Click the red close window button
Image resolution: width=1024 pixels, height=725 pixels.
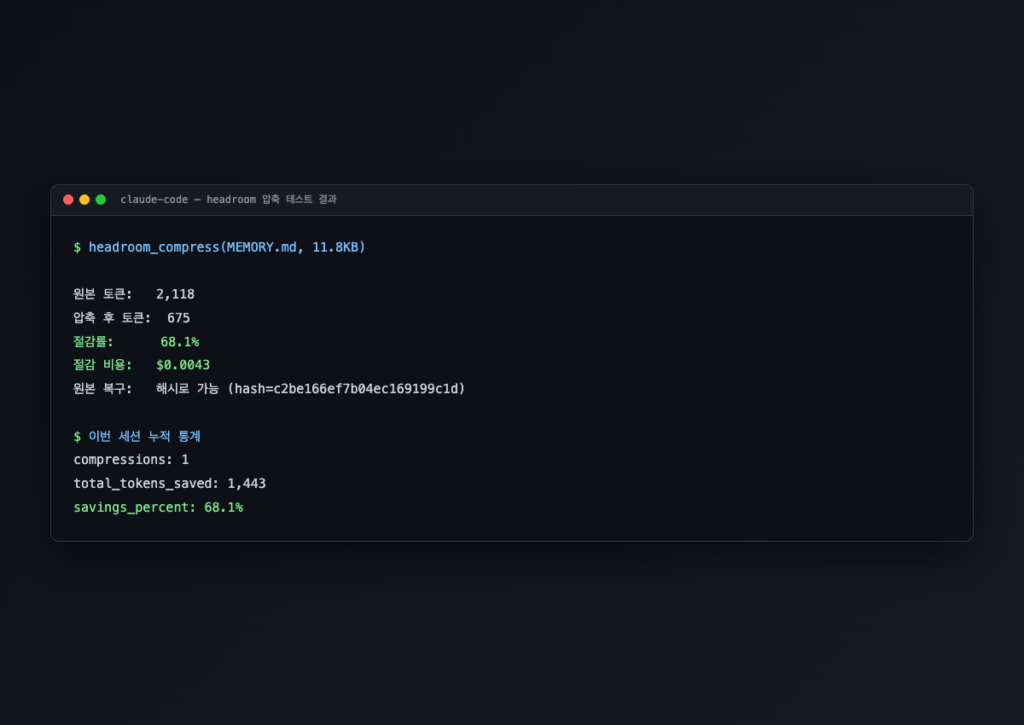(68, 200)
